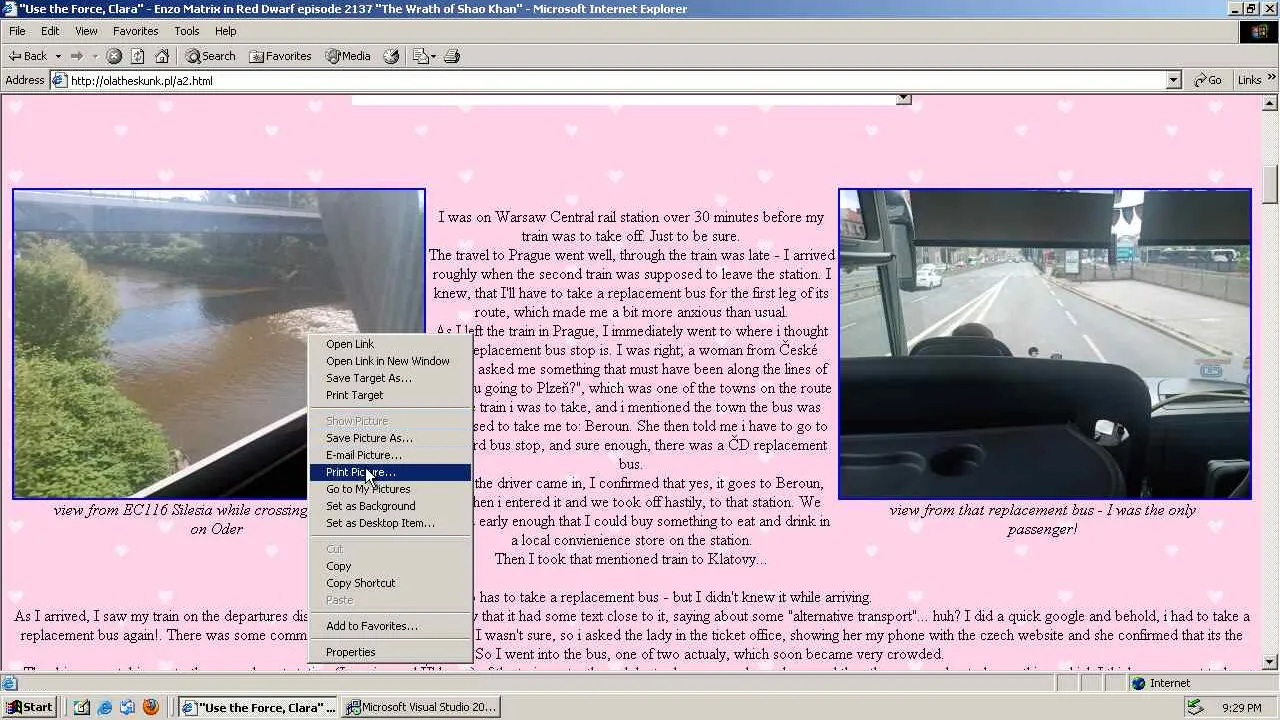Open the Forward history dropdown arrow

(x=95, y=56)
